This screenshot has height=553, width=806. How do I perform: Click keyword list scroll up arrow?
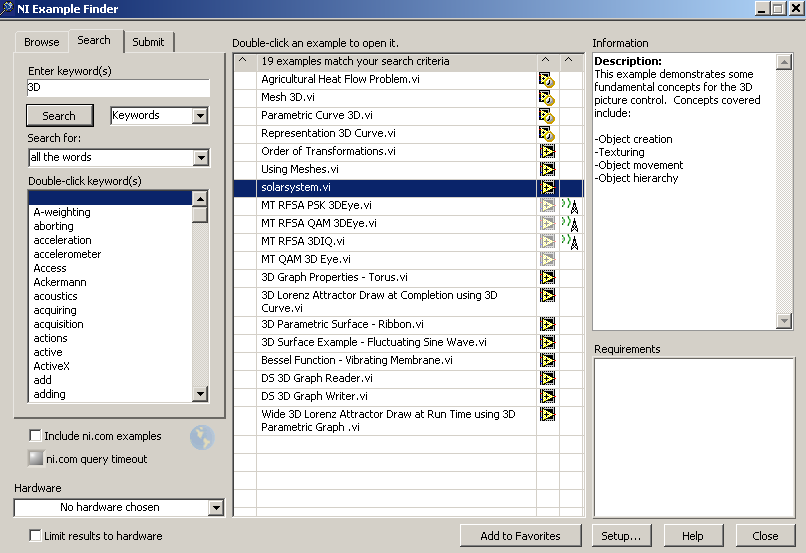click(200, 198)
